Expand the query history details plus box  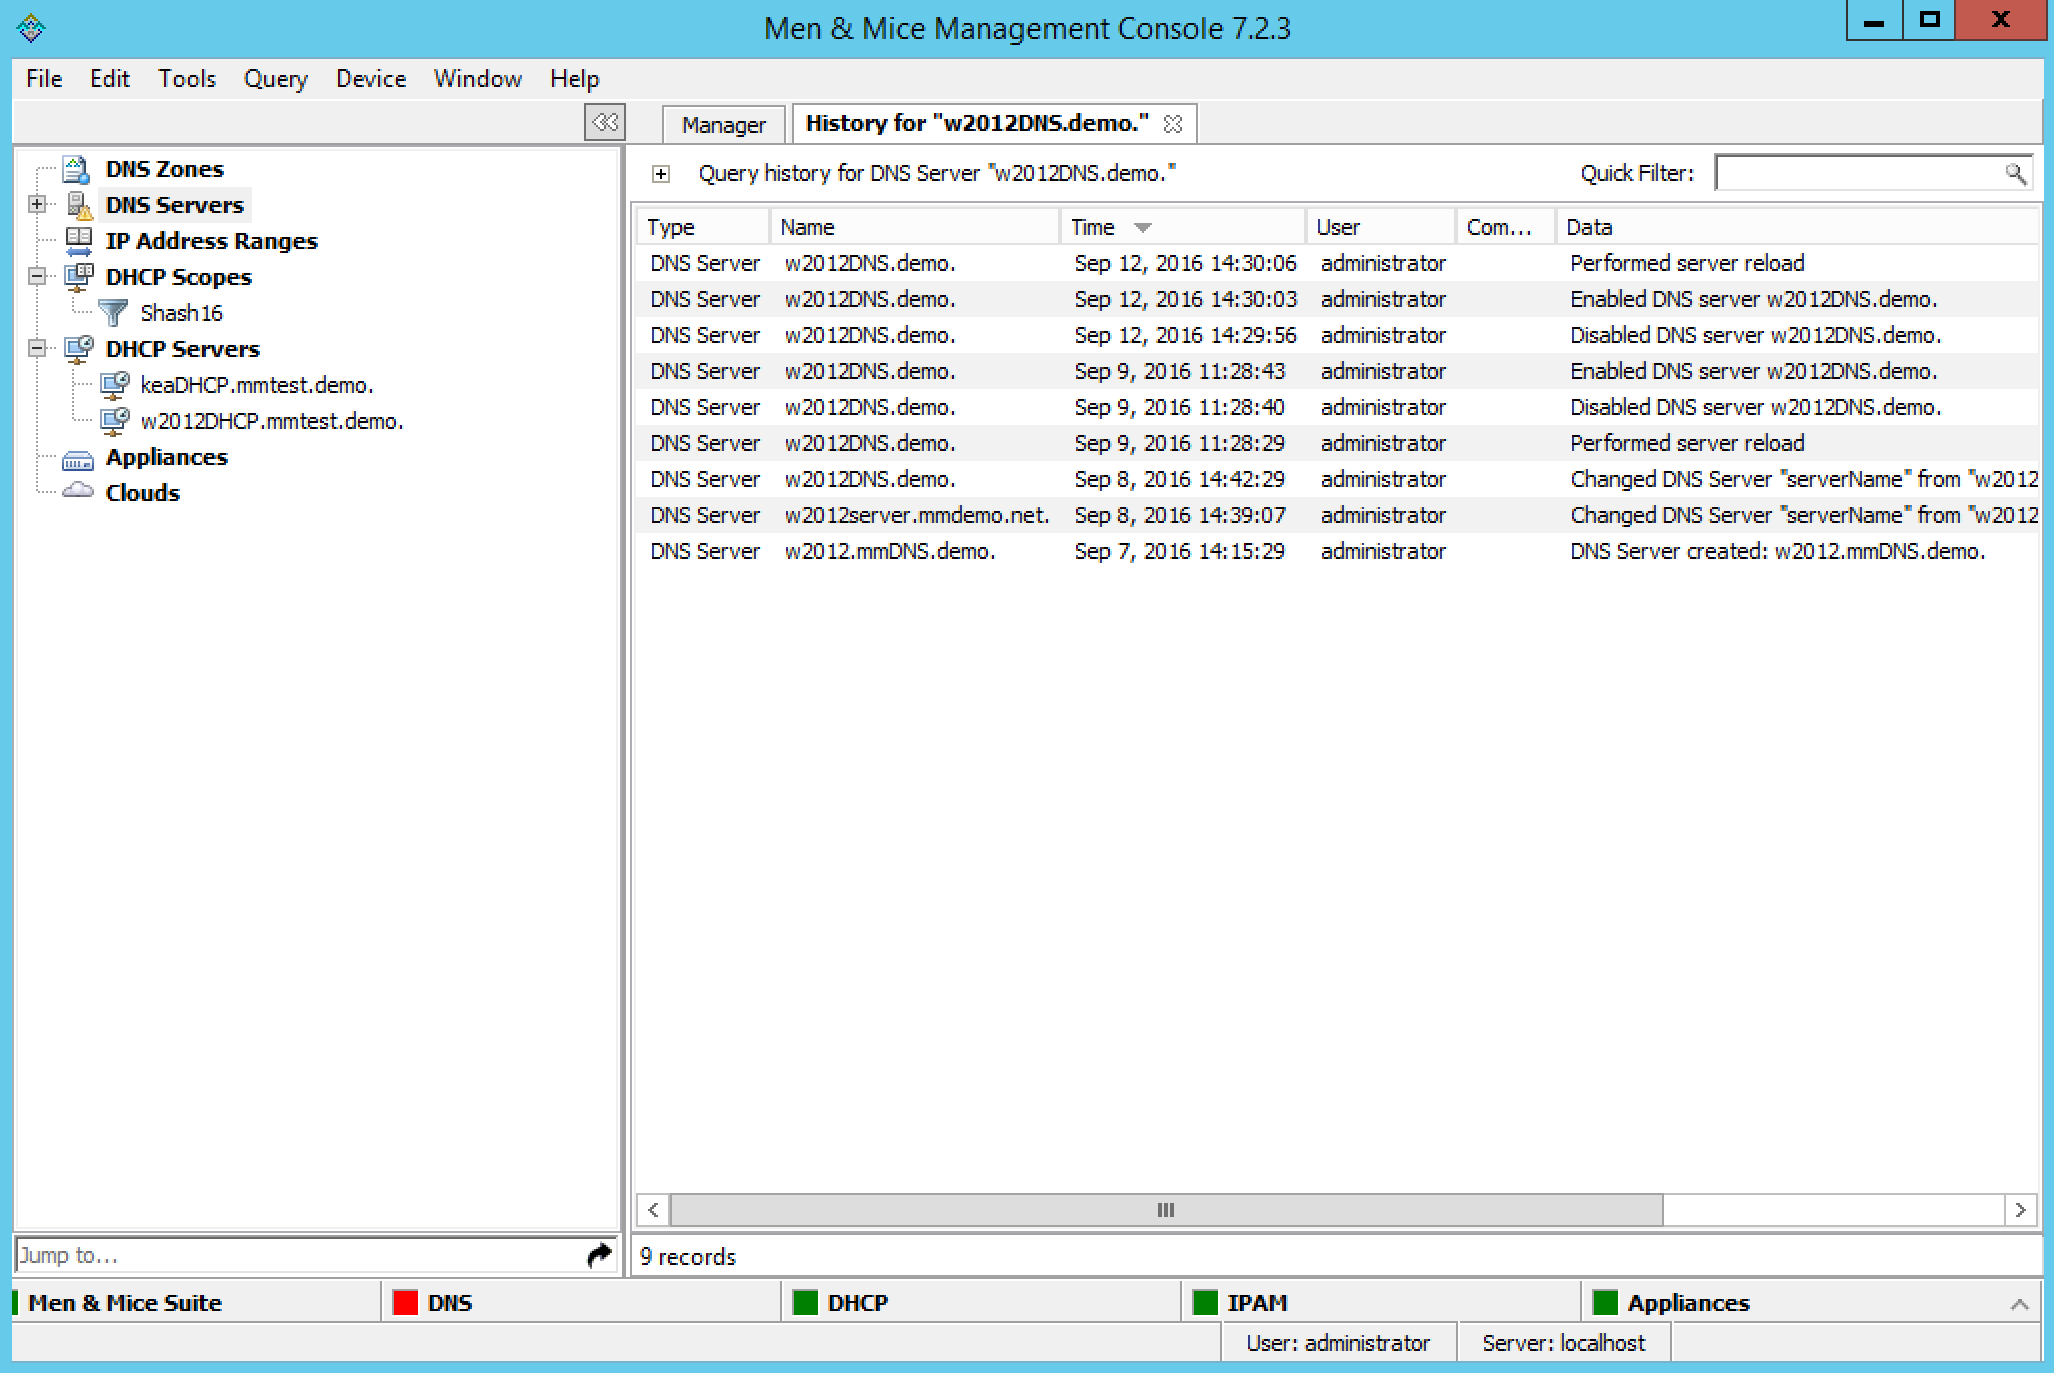pos(661,174)
